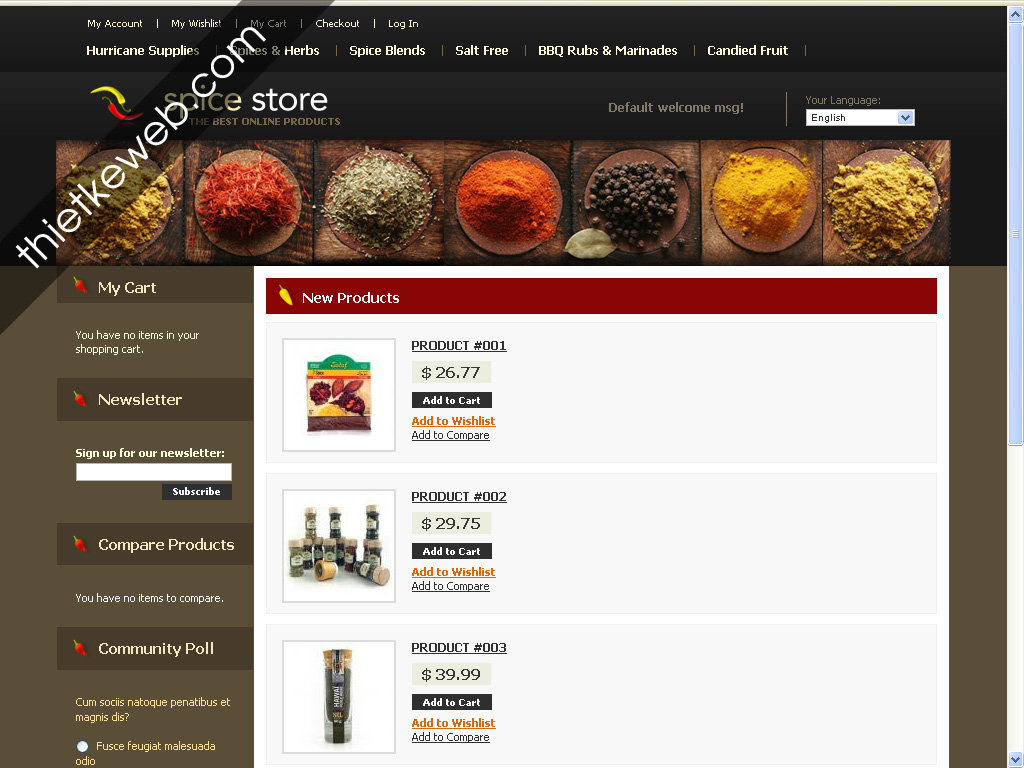Add Product #003 to cart
1024x768 pixels.
point(451,702)
